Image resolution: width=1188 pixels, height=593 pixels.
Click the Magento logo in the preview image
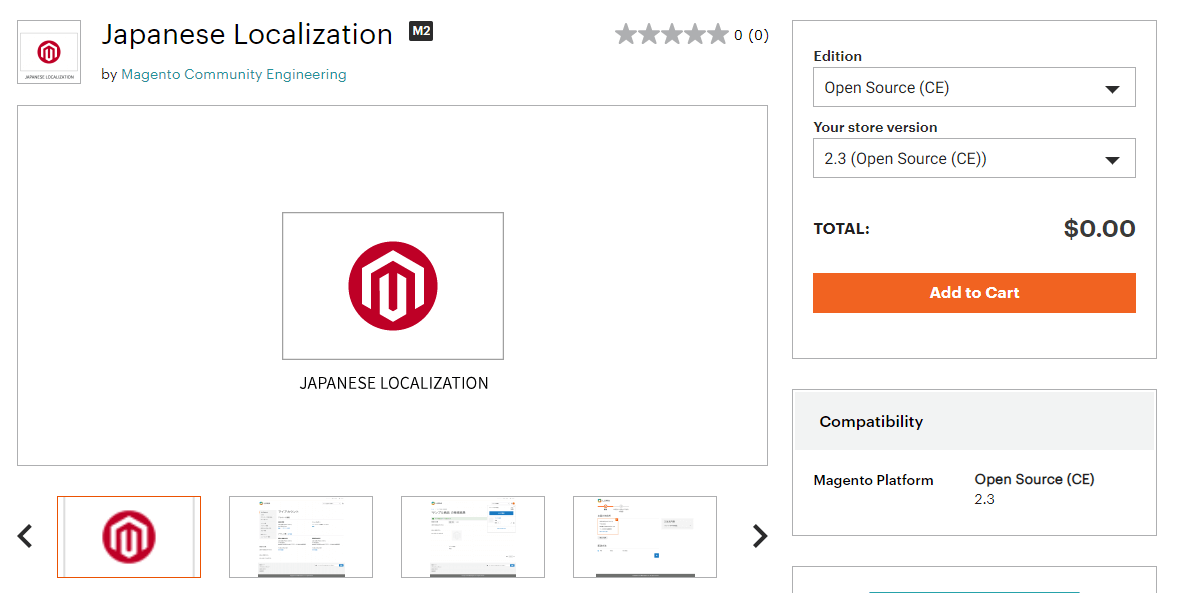(392, 285)
